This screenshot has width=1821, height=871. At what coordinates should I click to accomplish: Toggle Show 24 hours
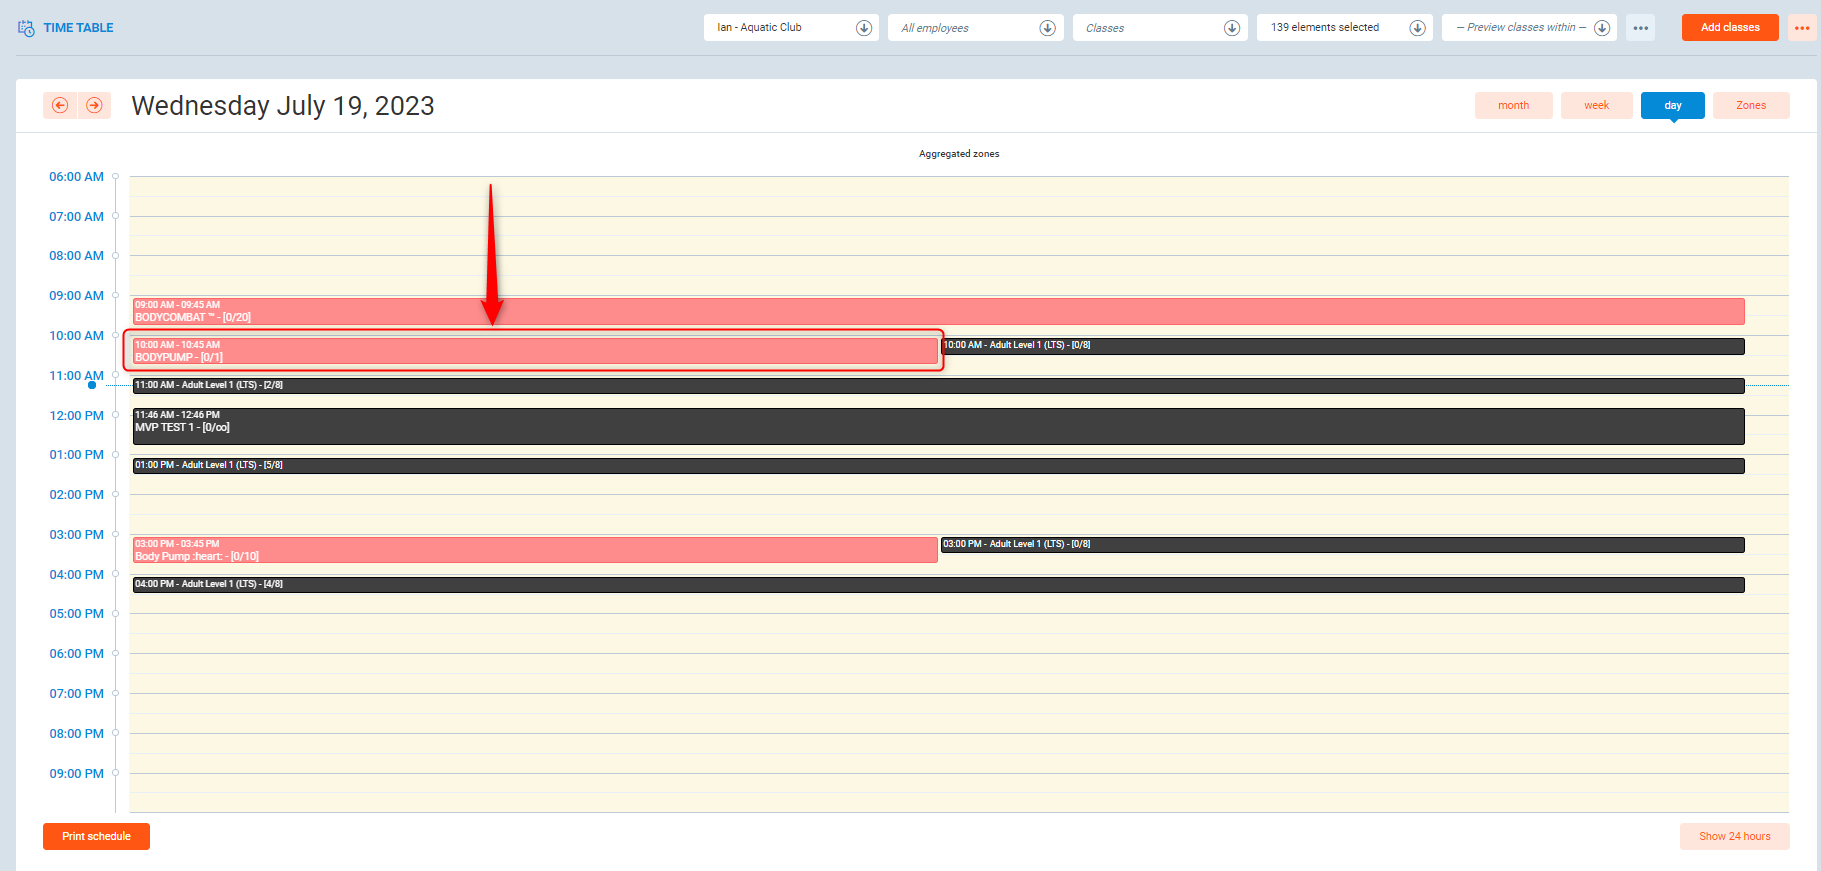[x=1734, y=836]
